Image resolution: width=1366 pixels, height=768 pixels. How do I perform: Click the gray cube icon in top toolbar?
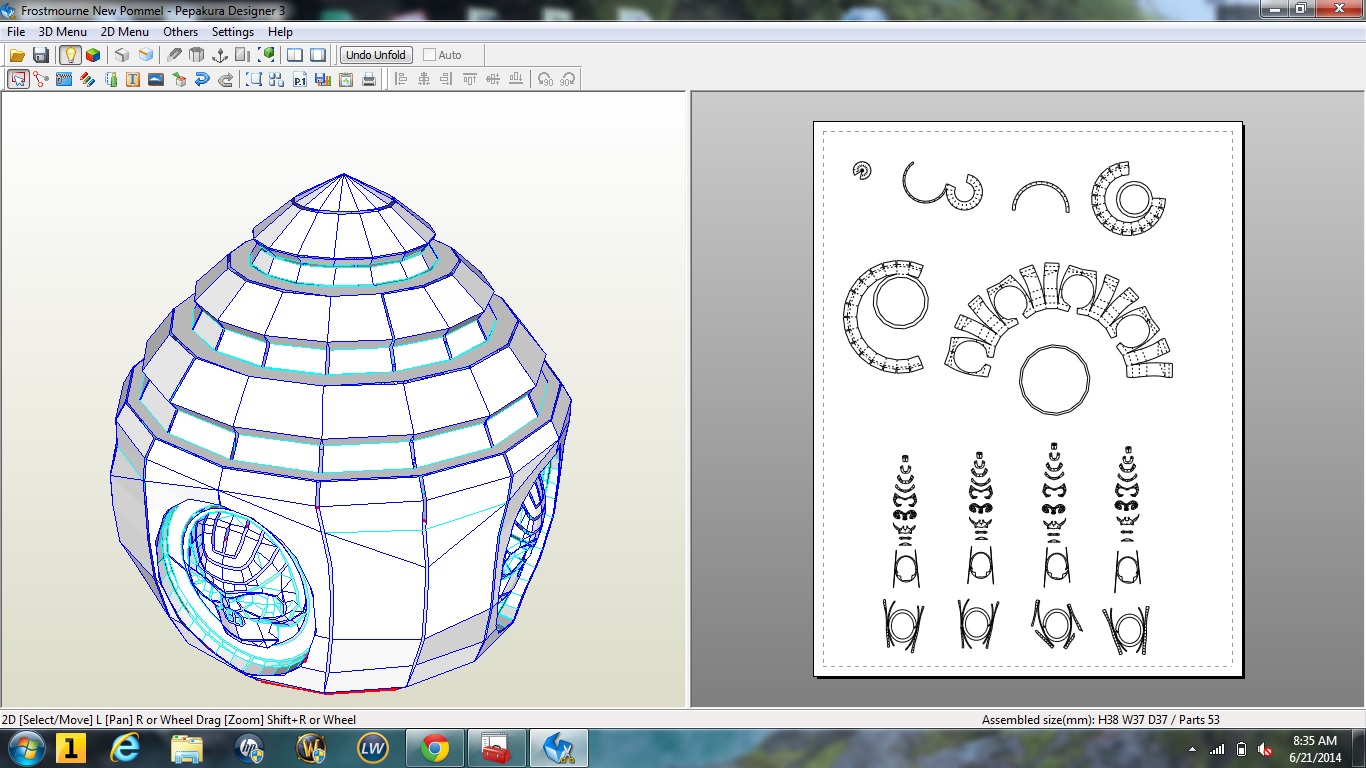[122, 55]
